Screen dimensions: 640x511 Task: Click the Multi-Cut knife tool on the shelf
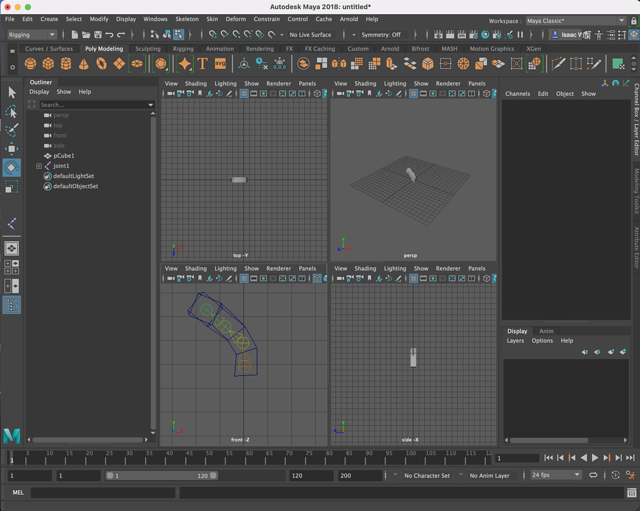click(558, 64)
